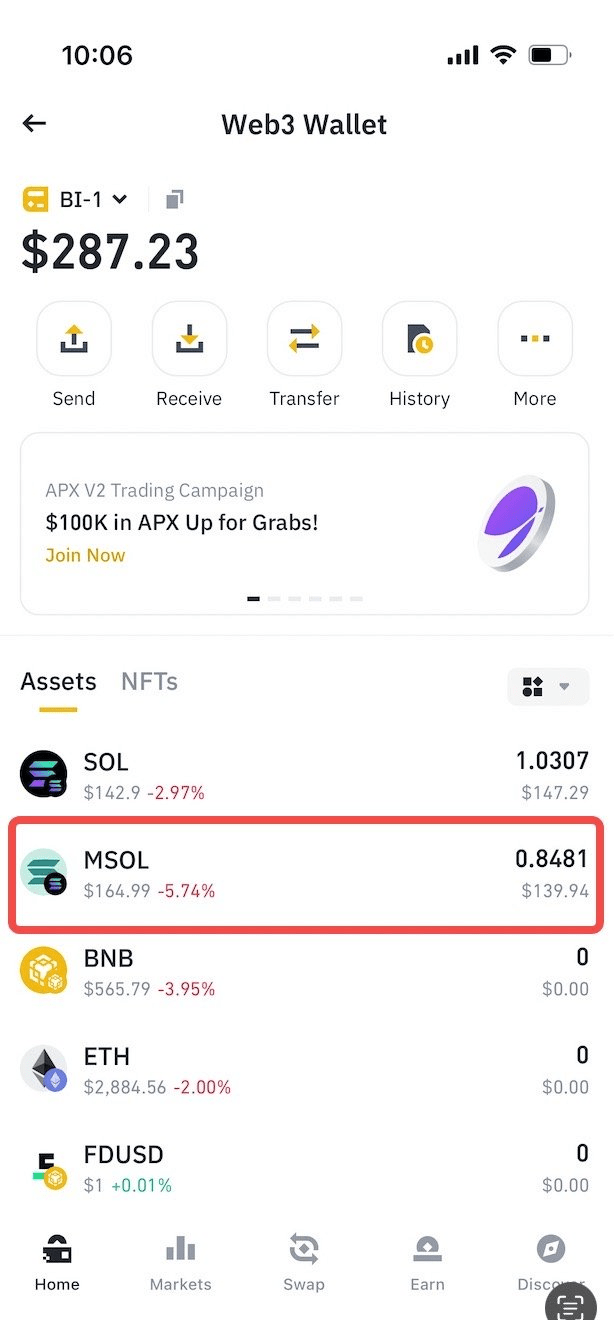This screenshot has width=614, height=1320.
Task: Tap the Send icon
Action: pyautogui.click(x=74, y=339)
